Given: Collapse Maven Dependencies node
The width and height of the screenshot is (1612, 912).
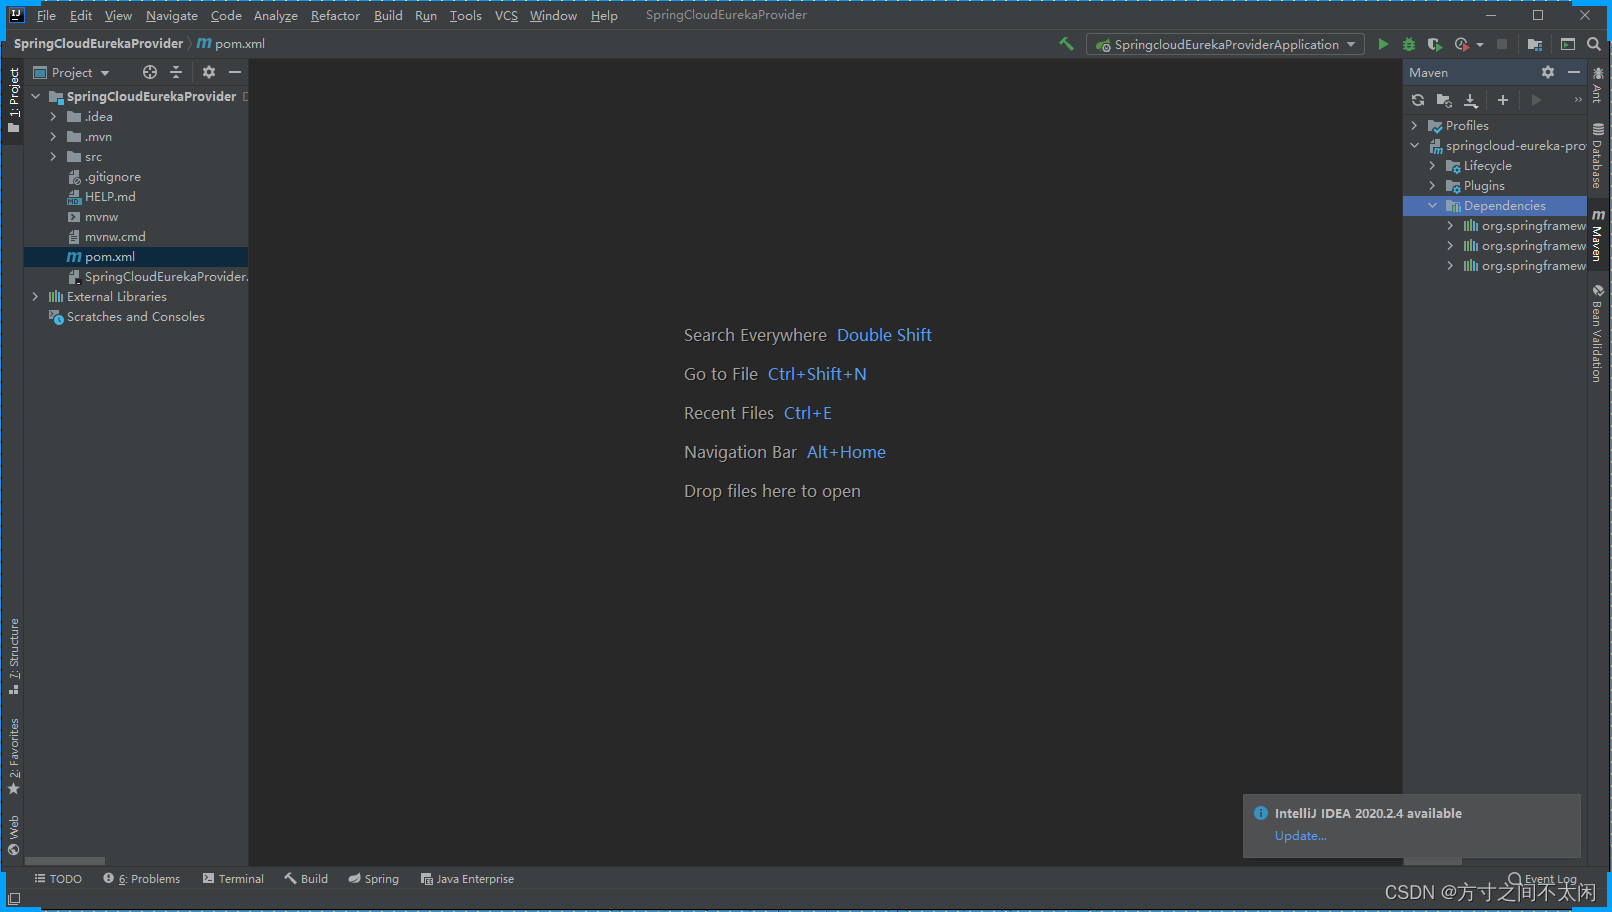Looking at the screenshot, I should [1432, 206].
